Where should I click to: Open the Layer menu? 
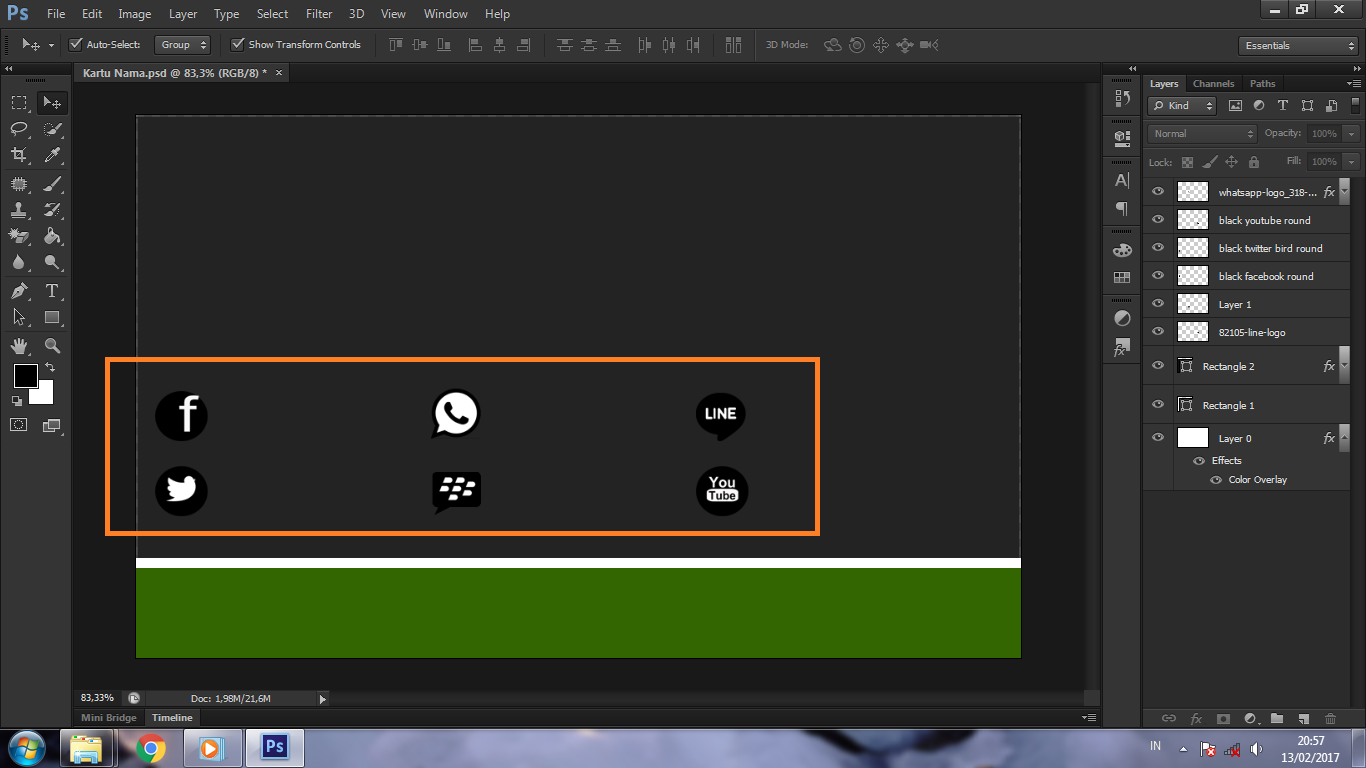click(x=183, y=14)
